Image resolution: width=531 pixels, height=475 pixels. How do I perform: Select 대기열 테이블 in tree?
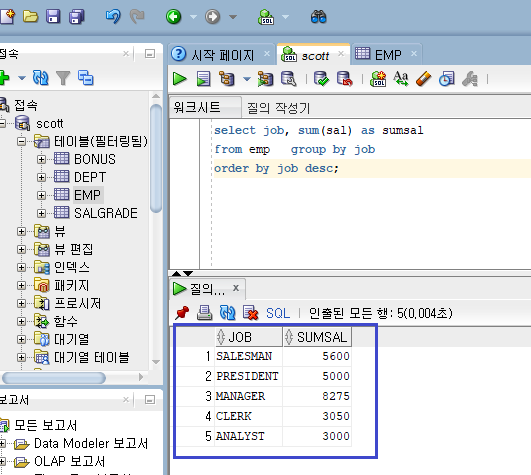(x=92, y=357)
